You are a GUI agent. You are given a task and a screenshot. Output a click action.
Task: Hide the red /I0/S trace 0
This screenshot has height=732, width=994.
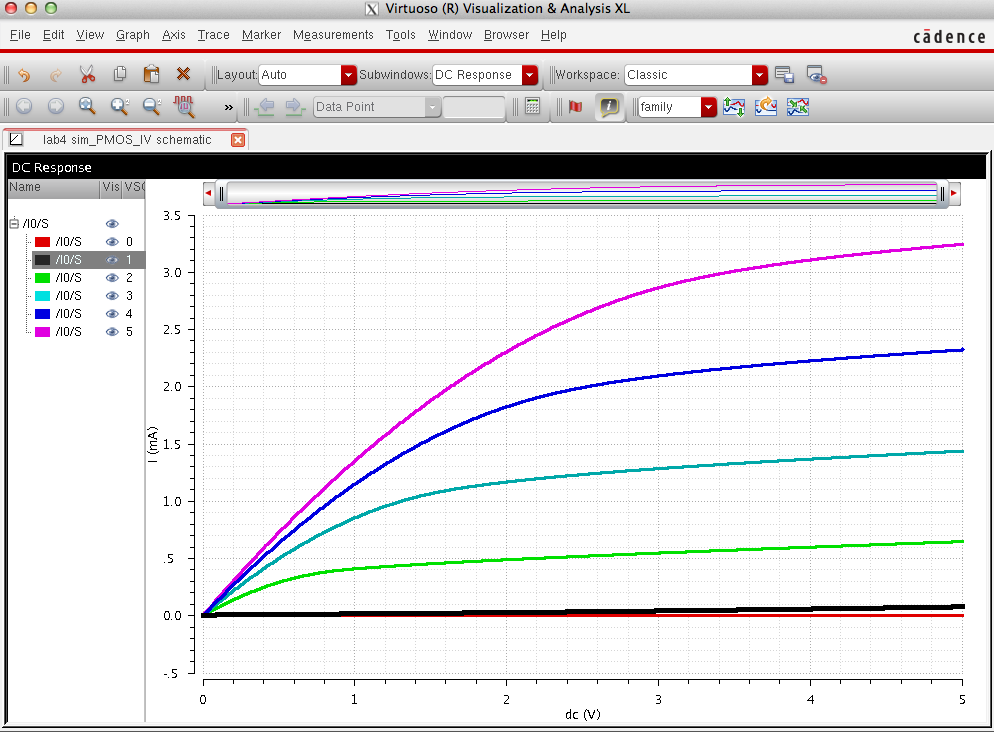click(112, 241)
